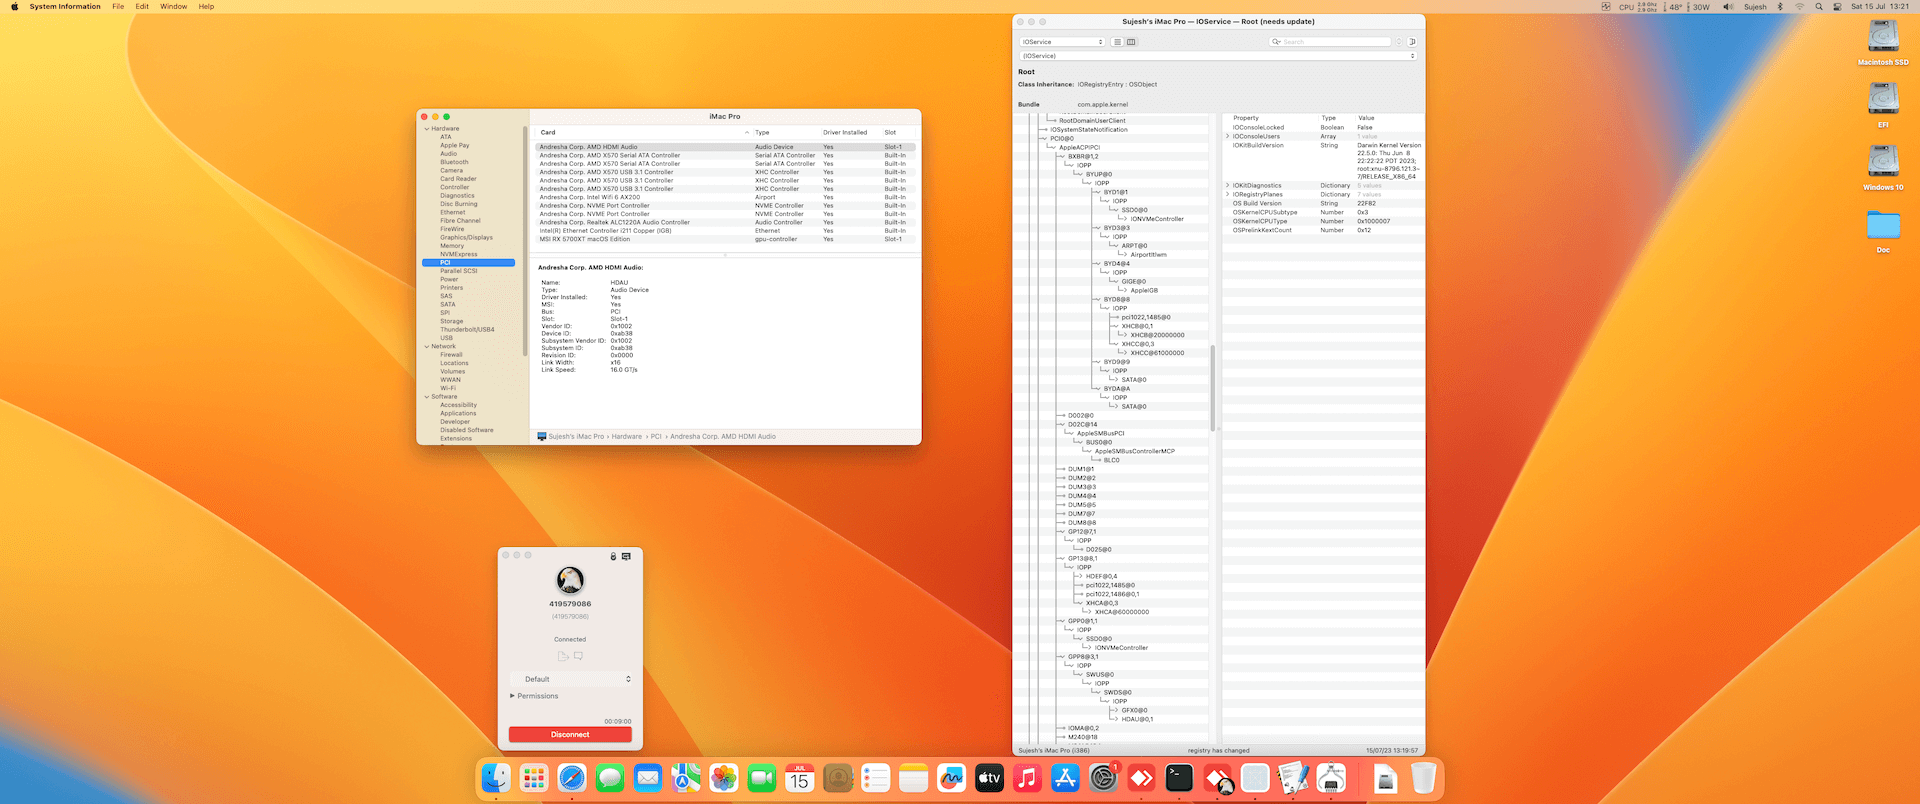
Task: Open the System Information app menu
Action: pos(65,7)
